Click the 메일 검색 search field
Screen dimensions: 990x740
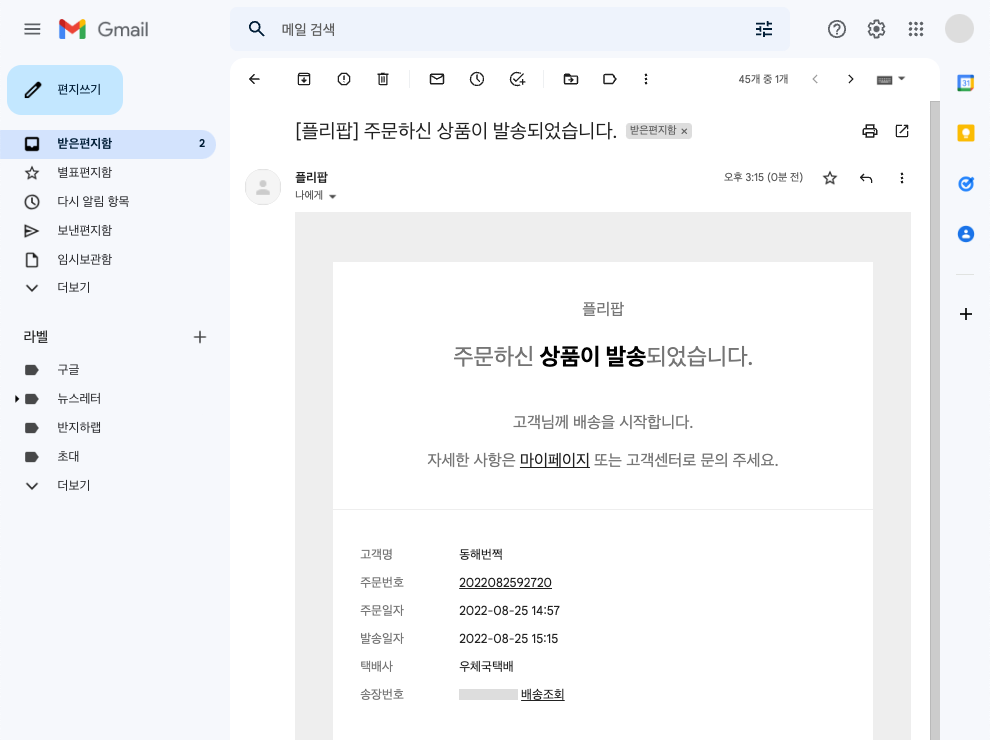click(x=500, y=29)
